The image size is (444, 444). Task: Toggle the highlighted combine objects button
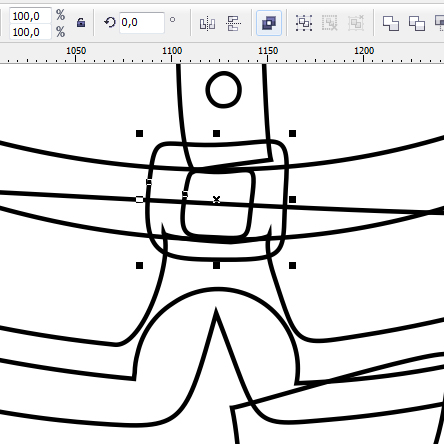pyautogui.click(x=269, y=23)
